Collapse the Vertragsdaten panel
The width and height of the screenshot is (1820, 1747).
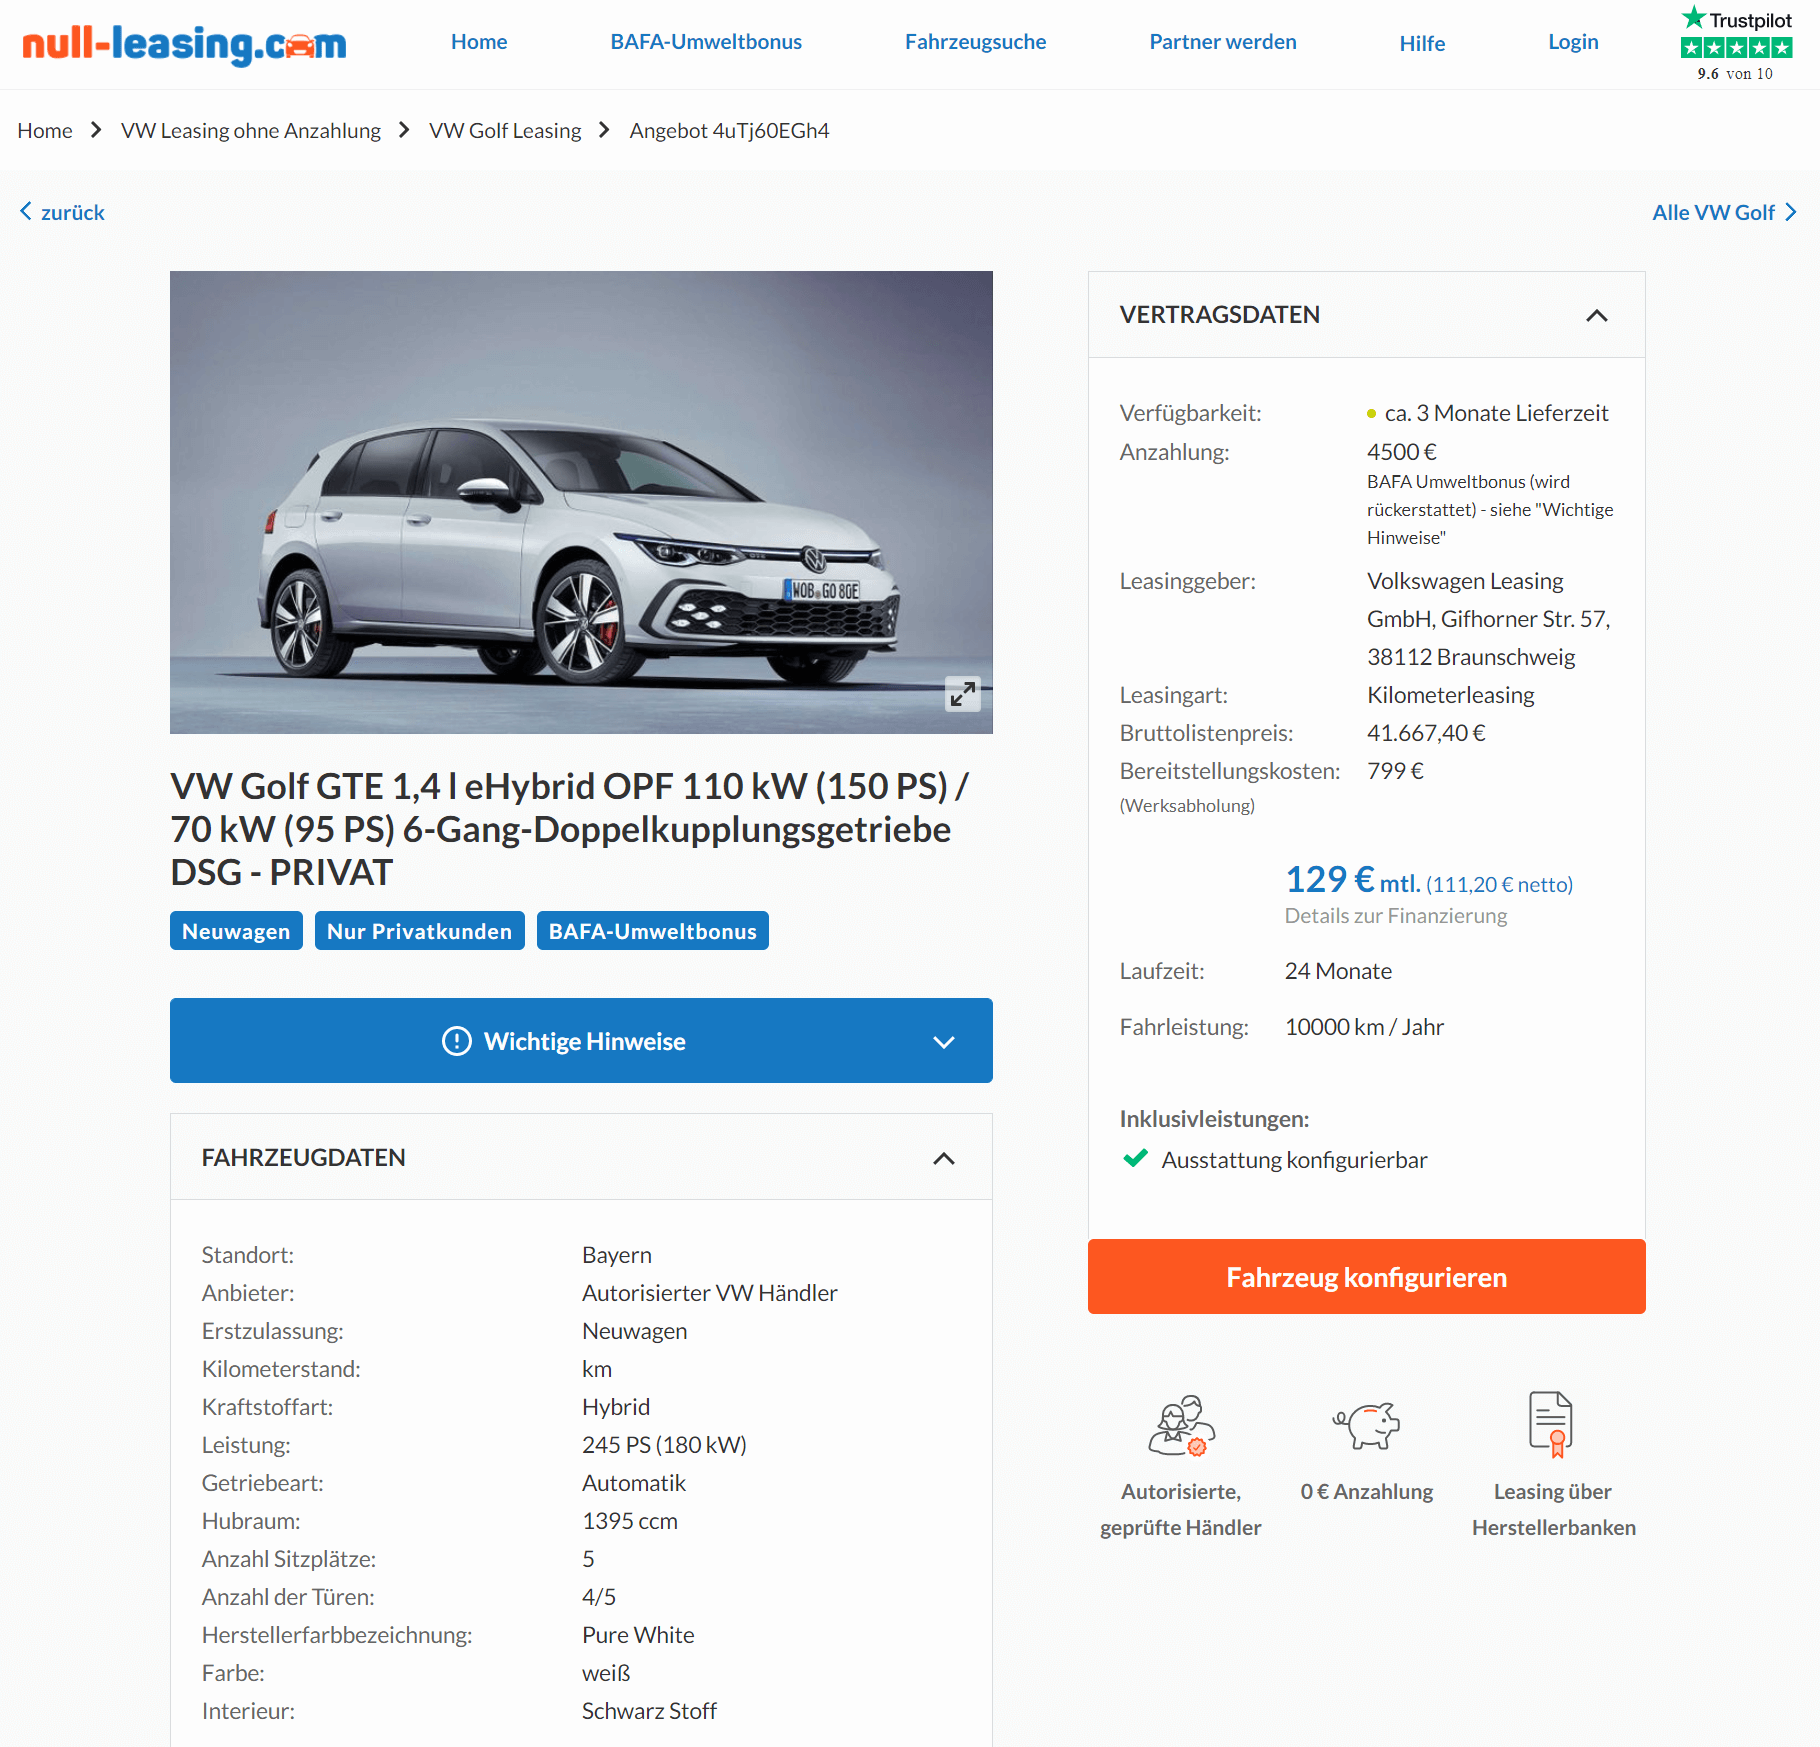[1597, 315]
